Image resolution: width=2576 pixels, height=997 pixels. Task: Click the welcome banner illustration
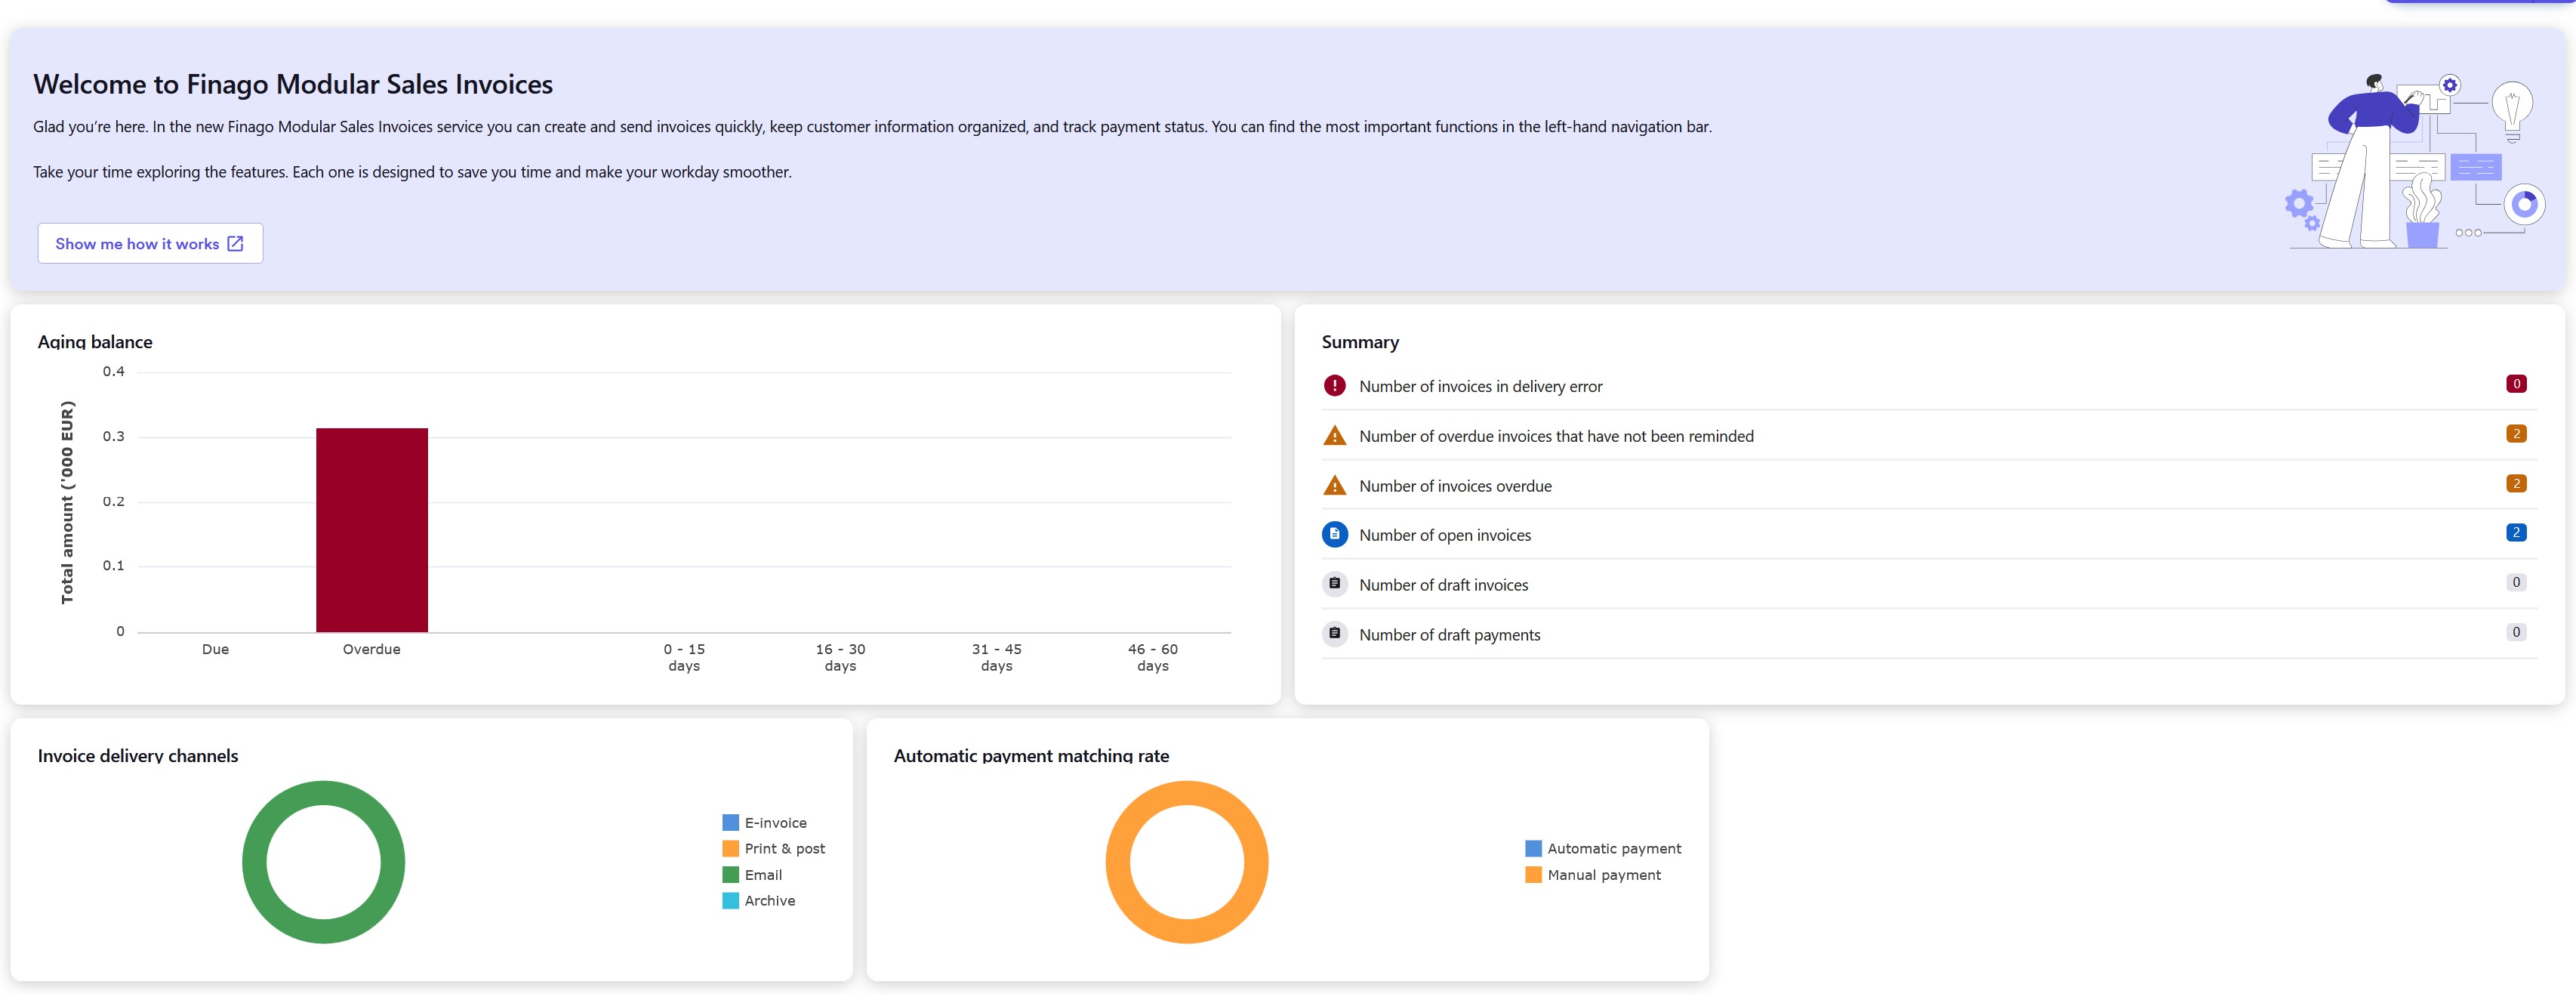2415,160
